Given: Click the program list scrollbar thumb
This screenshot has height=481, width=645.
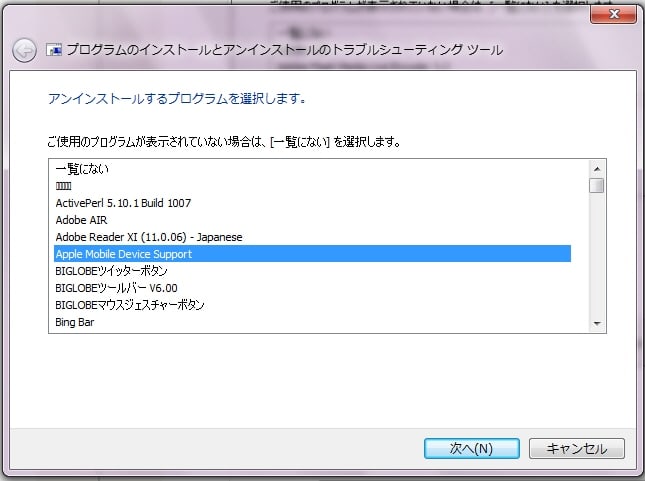Looking at the screenshot, I should (x=596, y=185).
